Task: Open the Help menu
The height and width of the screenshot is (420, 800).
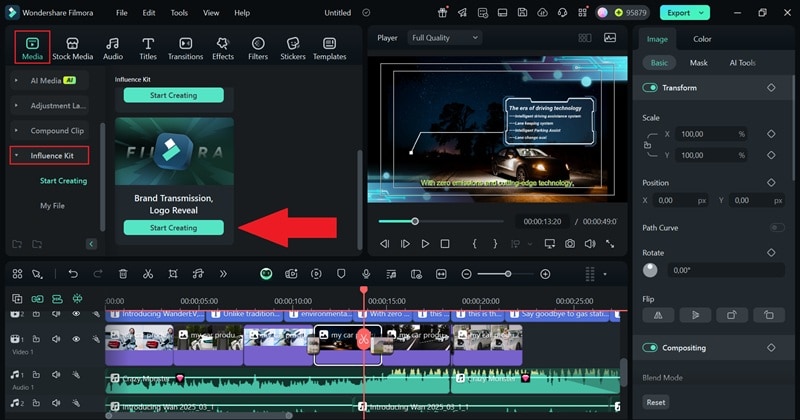Action: point(242,13)
